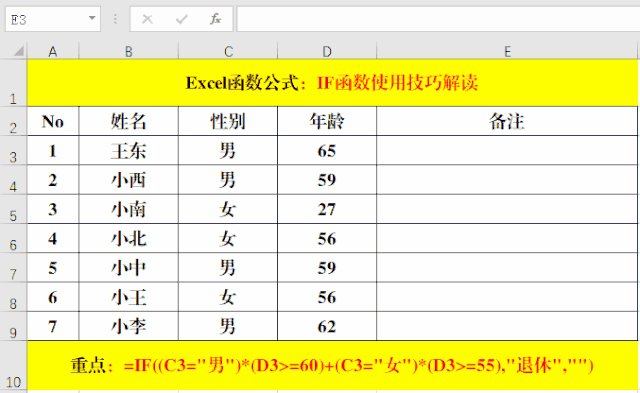Select row 9 header
Viewport: 640px width, 393px height.
pos(13,326)
